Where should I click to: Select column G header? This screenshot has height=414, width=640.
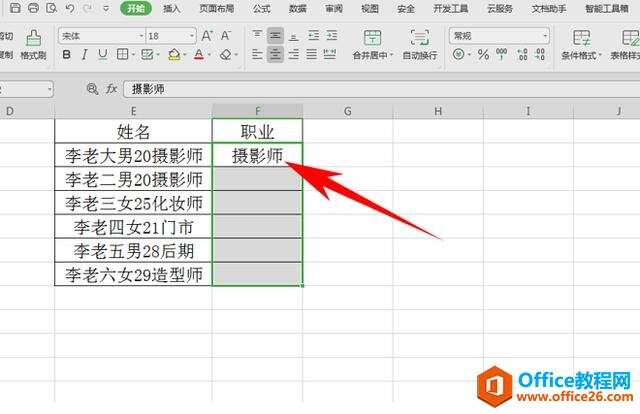click(x=348, y=111)
